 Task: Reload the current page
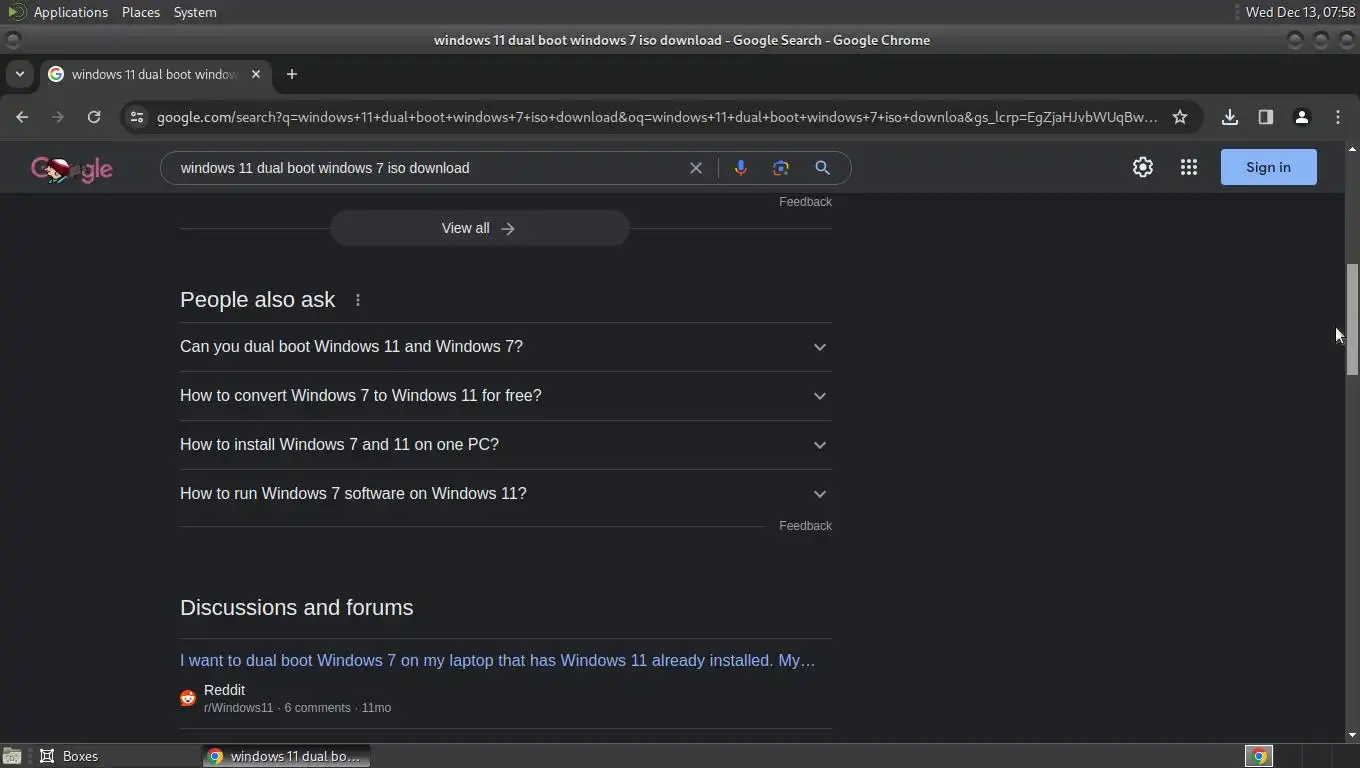point(94,117)
